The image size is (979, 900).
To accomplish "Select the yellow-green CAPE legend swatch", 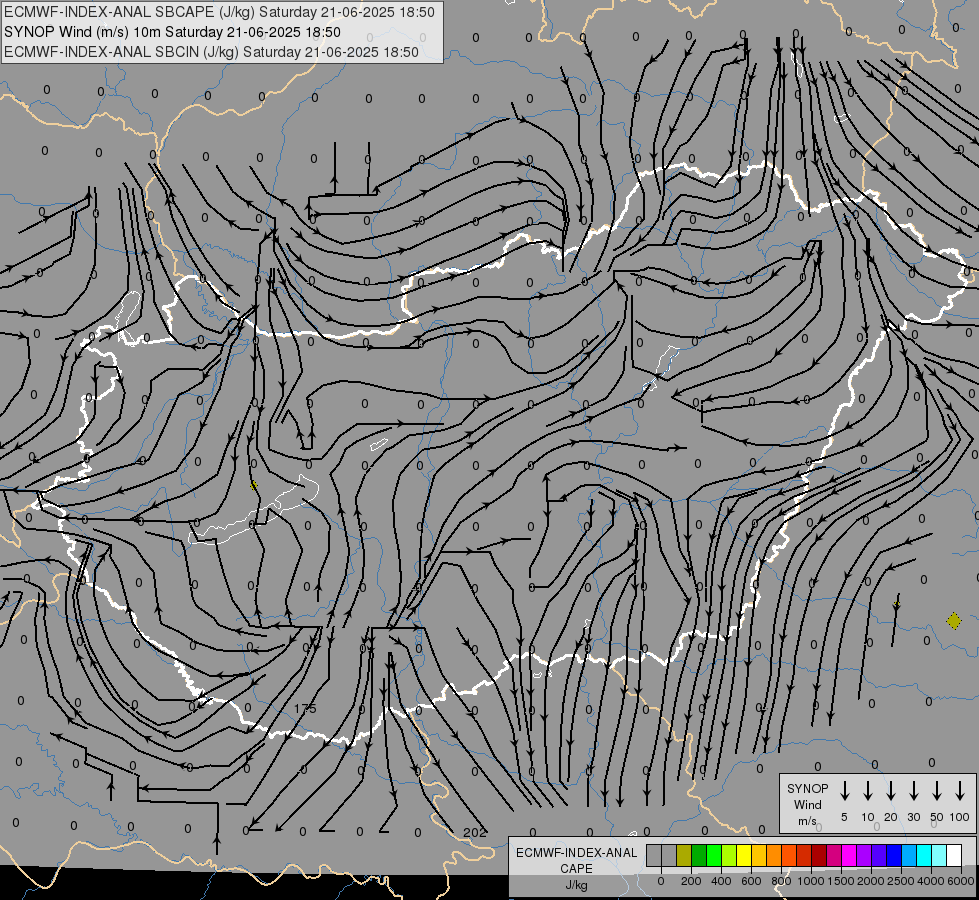I will point(729,855).
